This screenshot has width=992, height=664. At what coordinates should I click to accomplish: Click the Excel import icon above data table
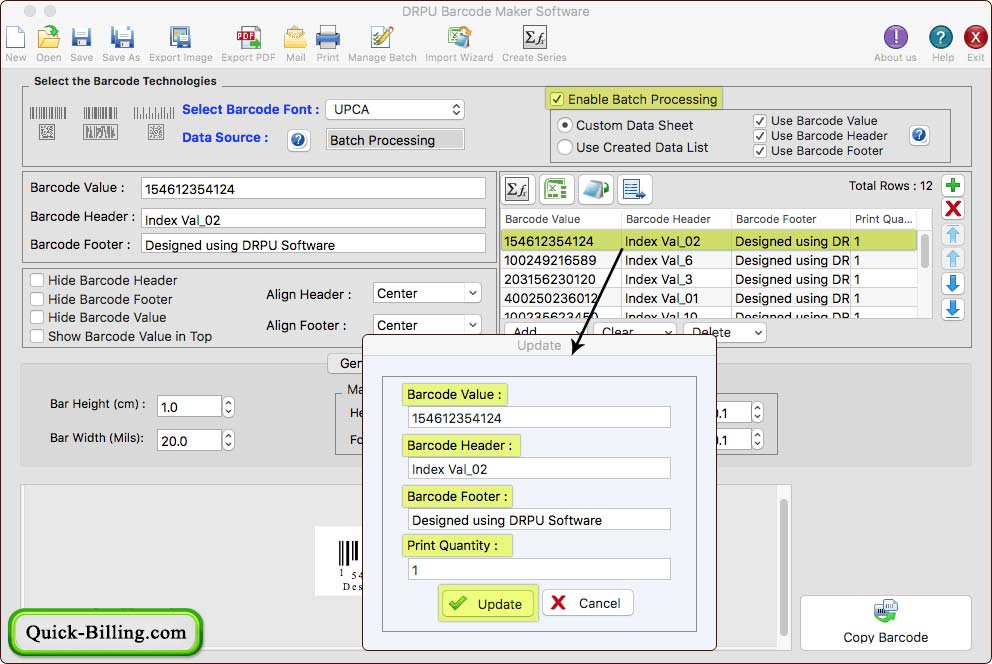[x=557, y=189]
